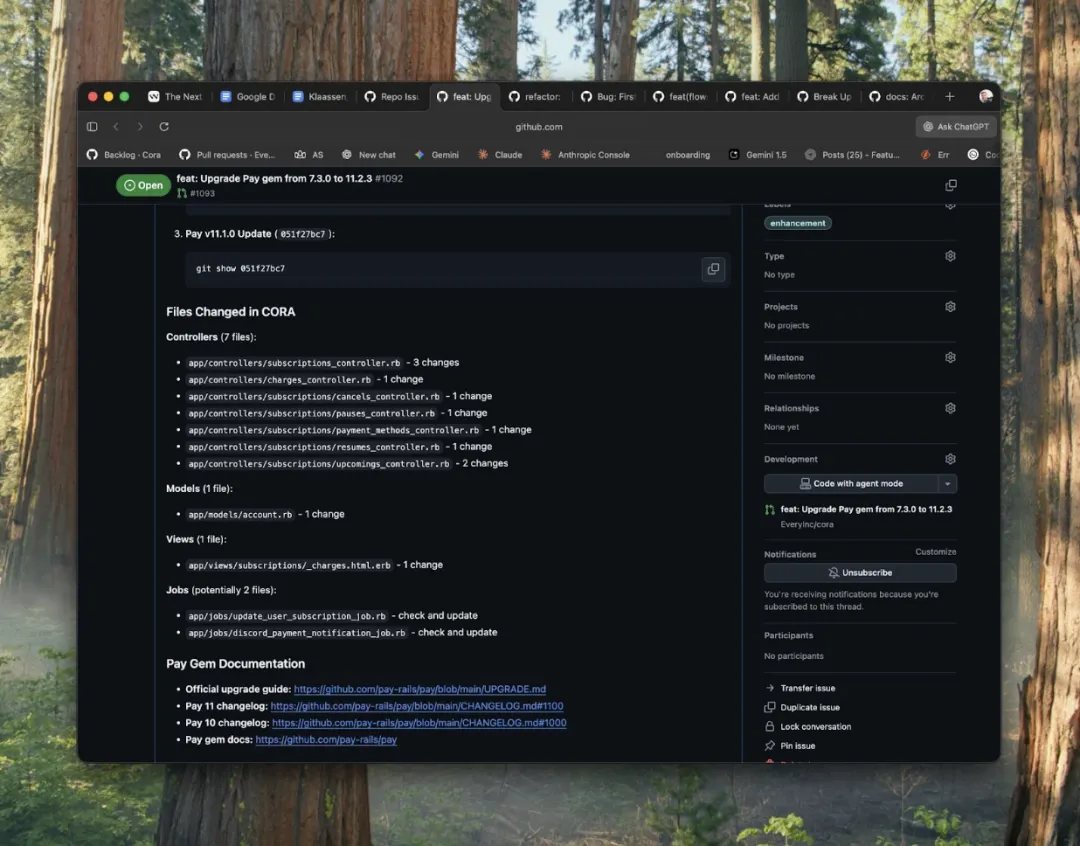
Task: Click the Code with agent mode button
Action: (x=851, y=484)
